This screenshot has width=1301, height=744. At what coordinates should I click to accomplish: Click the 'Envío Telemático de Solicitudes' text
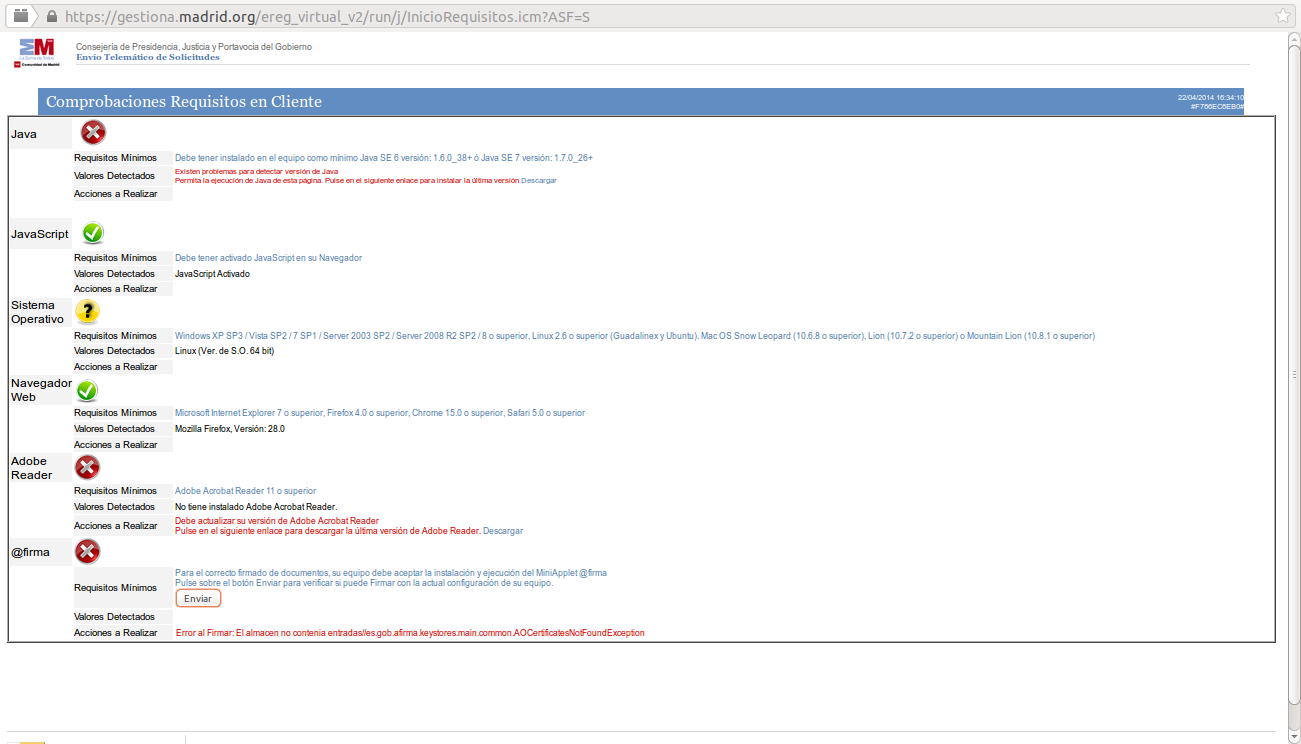pyautogui.click(x=148, y=57)
